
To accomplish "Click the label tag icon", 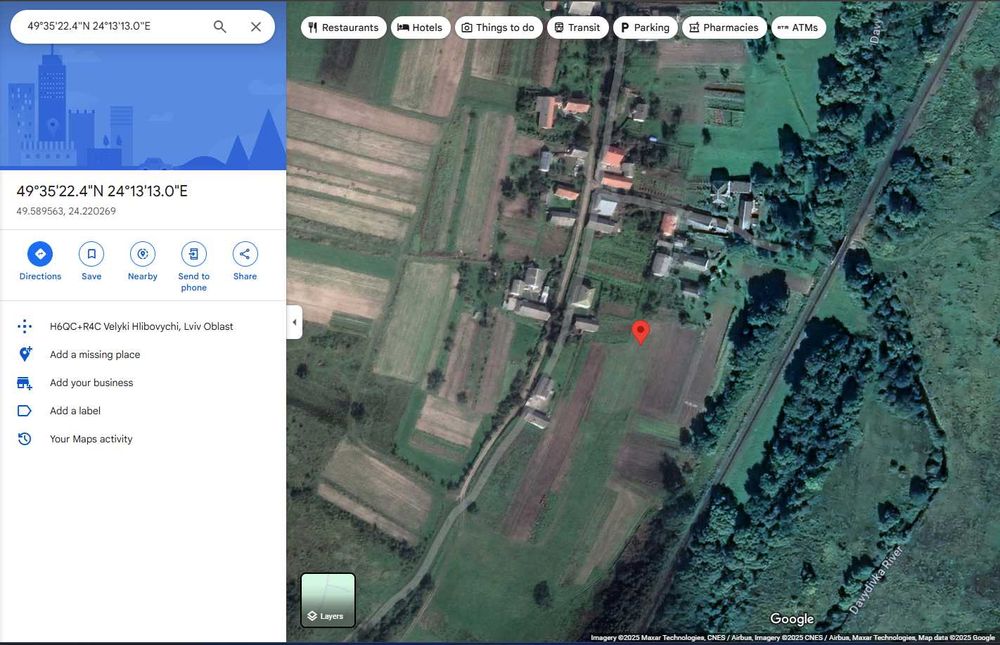I will click(x=24, y=411).
